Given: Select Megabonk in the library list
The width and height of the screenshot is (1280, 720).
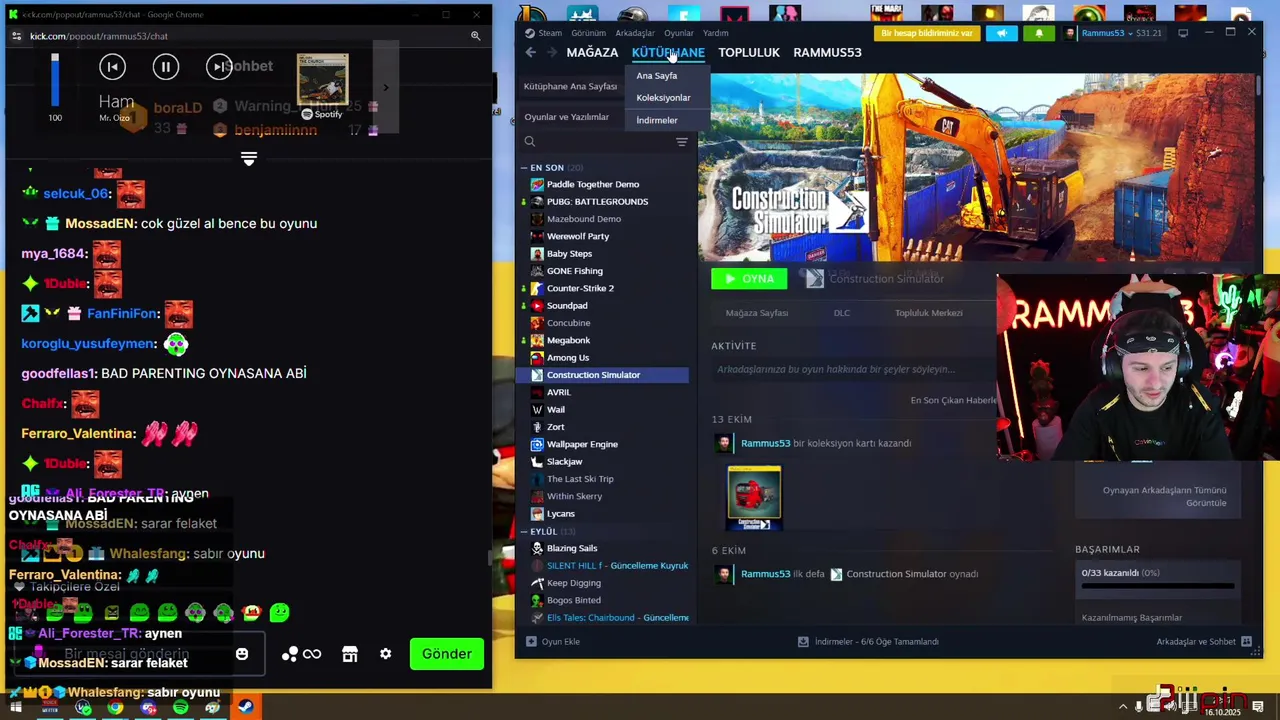Looking at the screenshot, I should pyautogui.click(x=568, y=340).
